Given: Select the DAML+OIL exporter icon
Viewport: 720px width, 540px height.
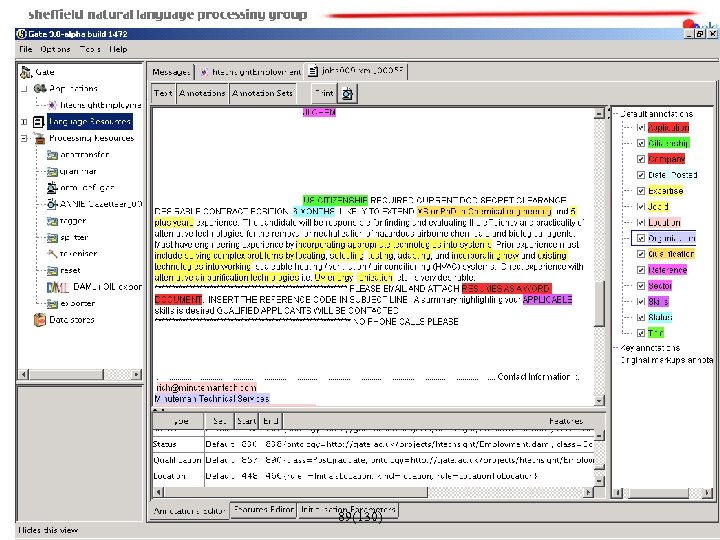Looking at the screenshot, I should point(58,287).
